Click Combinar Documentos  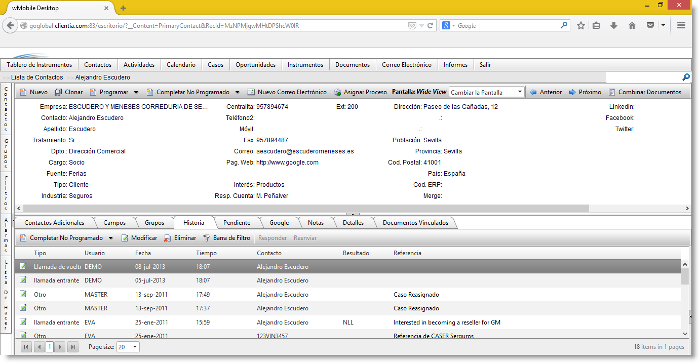(x=645, y=92)
